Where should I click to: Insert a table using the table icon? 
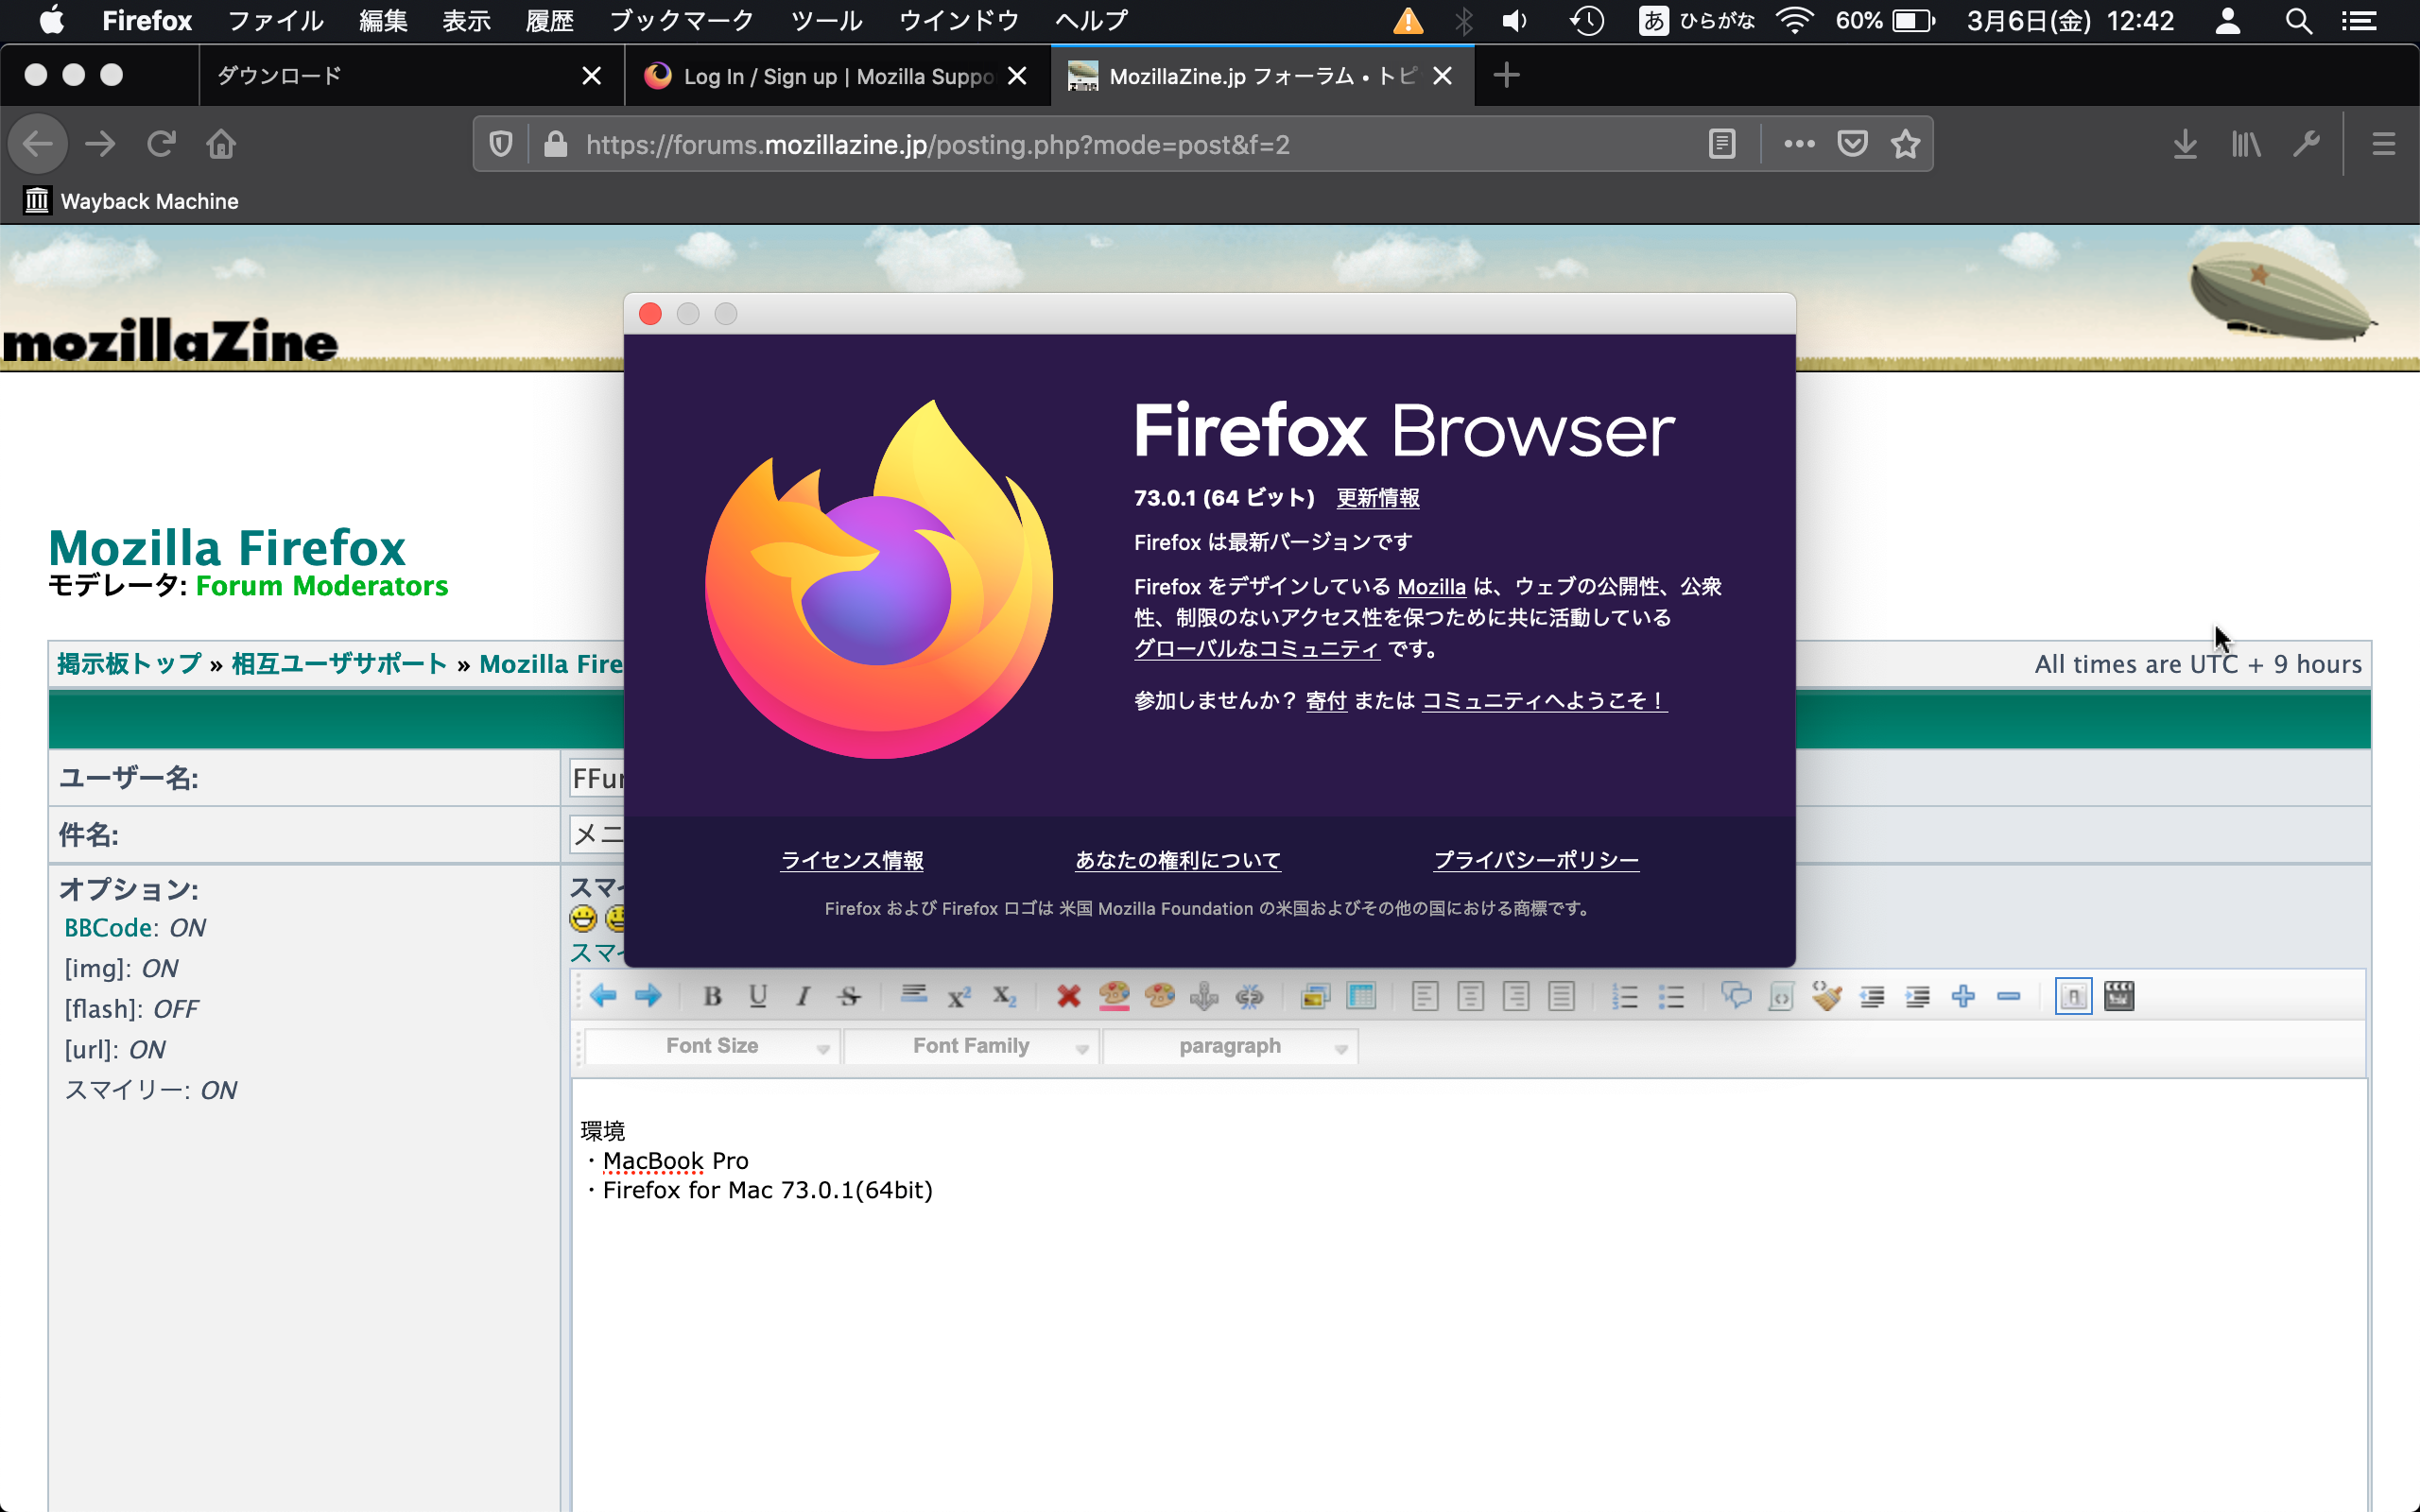click(1361, 996)
